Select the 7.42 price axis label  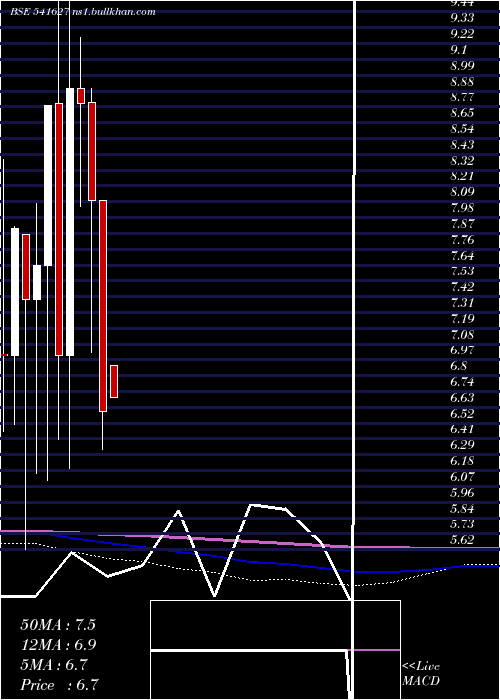pos(462,287)
